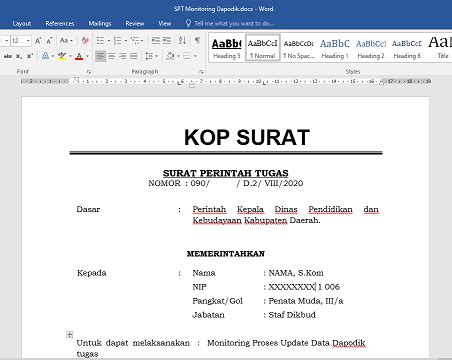The width and height of the screenshot is (452, 360).
Task: Click the text Staf Dikbud
Action: 292,315
